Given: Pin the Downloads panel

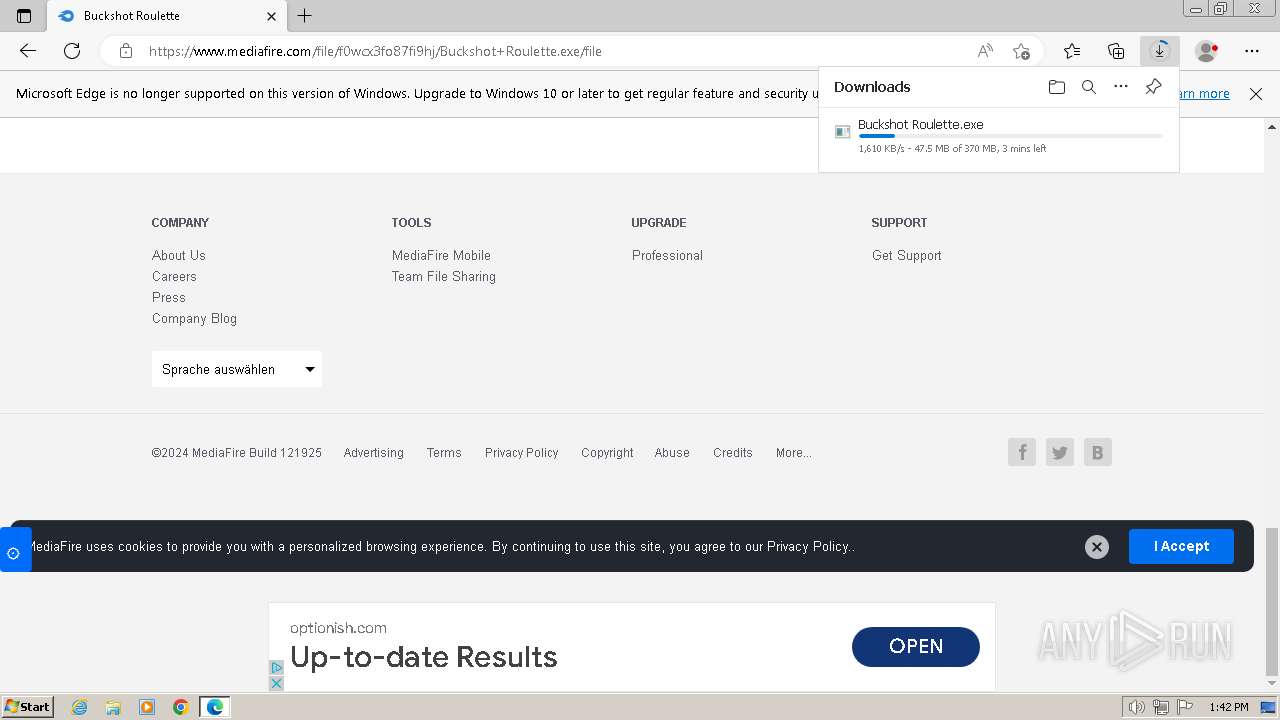Looking at the screenshot, I should (x=1153, y=87).
